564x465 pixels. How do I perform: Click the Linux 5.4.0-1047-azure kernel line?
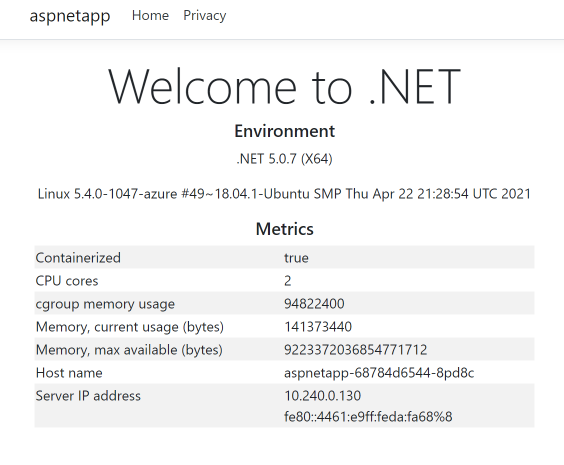(x=284, y=194)
